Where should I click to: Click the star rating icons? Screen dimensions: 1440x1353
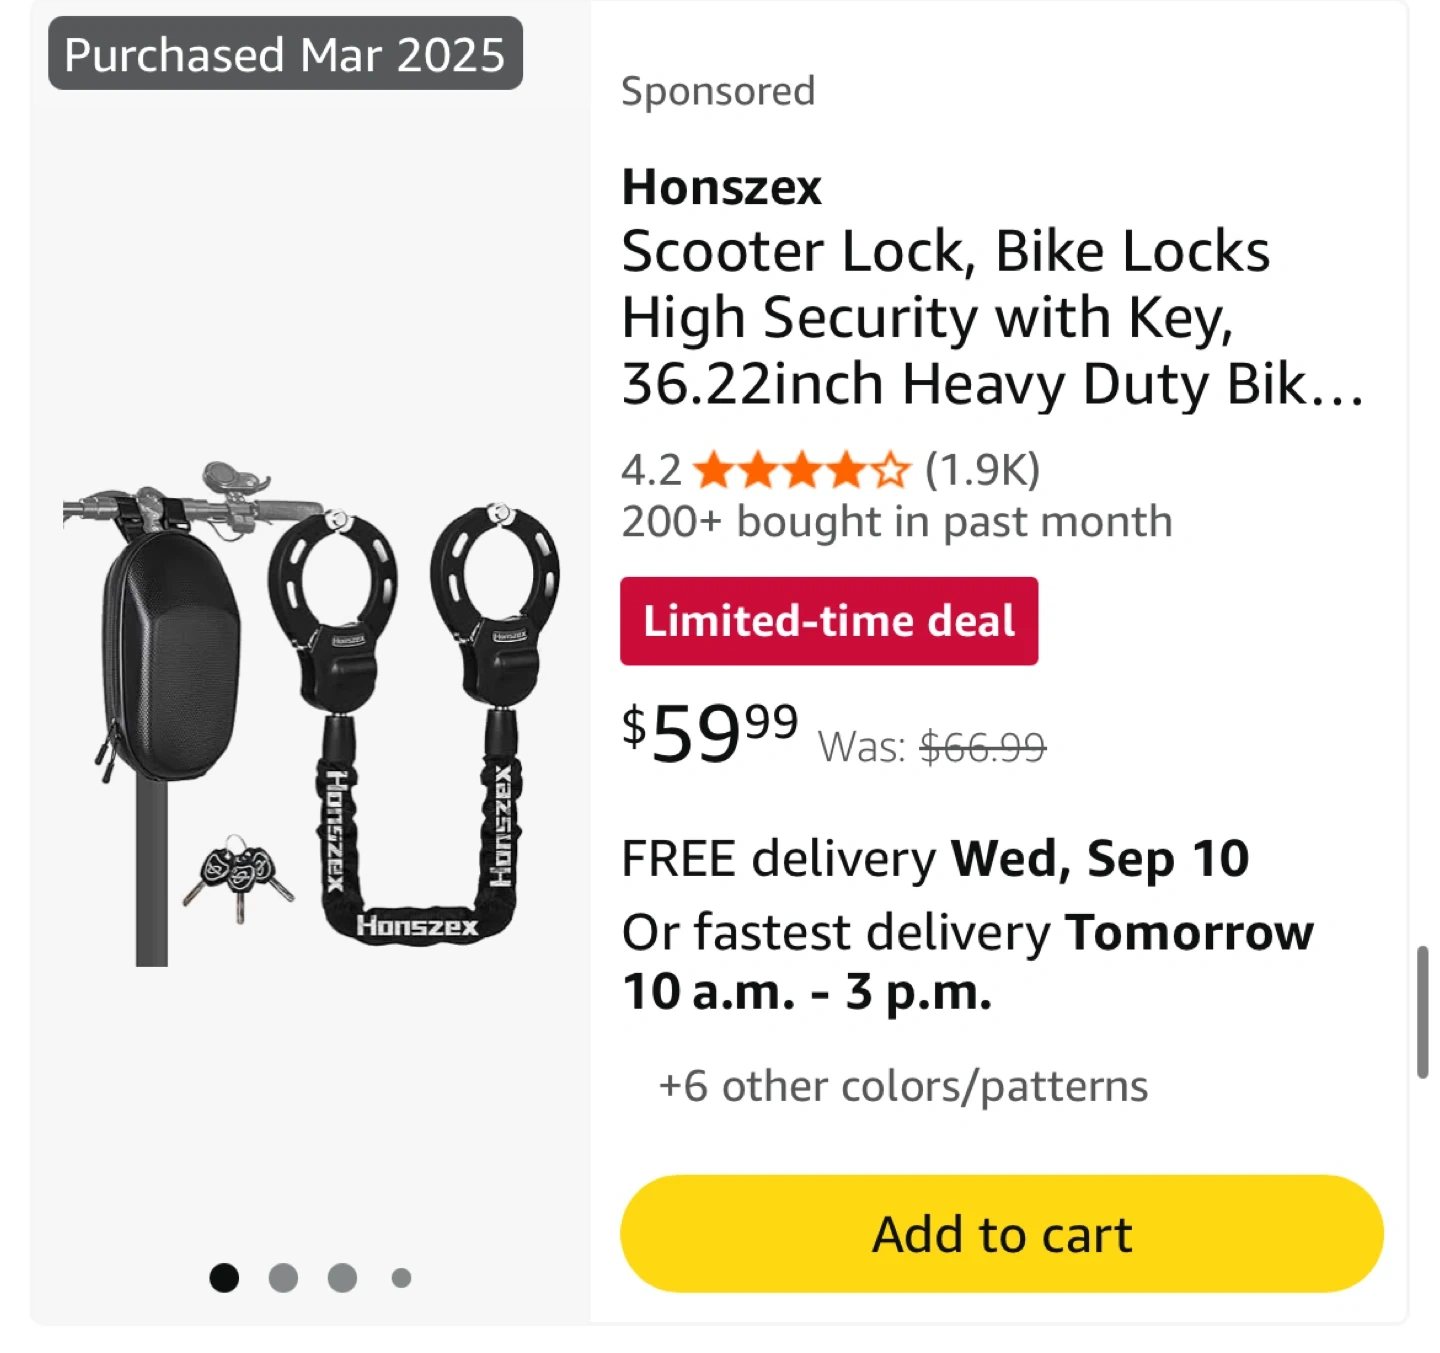[801, 469]
